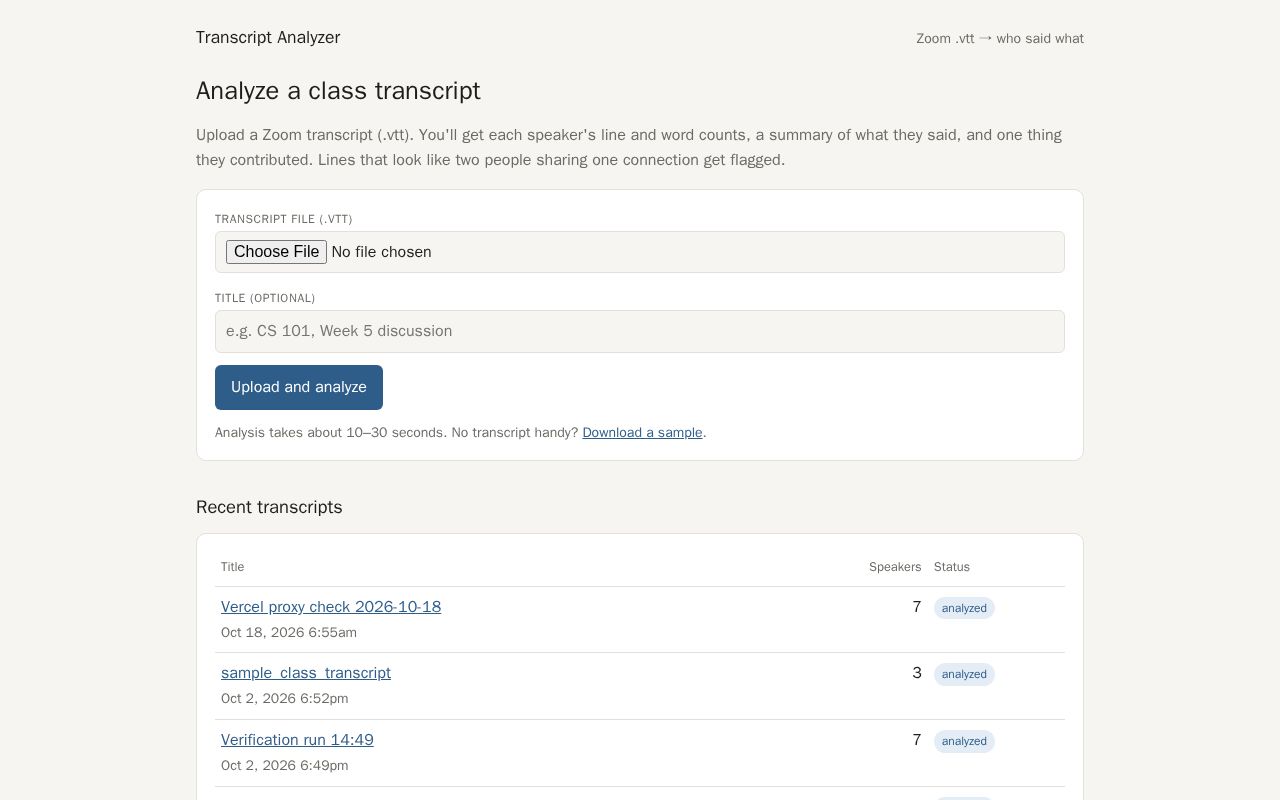Image resolution: width=1280 pixels, height=800 pixels.
Task: Click the TITLE (OPTIONAL) label
Action: 265,298
